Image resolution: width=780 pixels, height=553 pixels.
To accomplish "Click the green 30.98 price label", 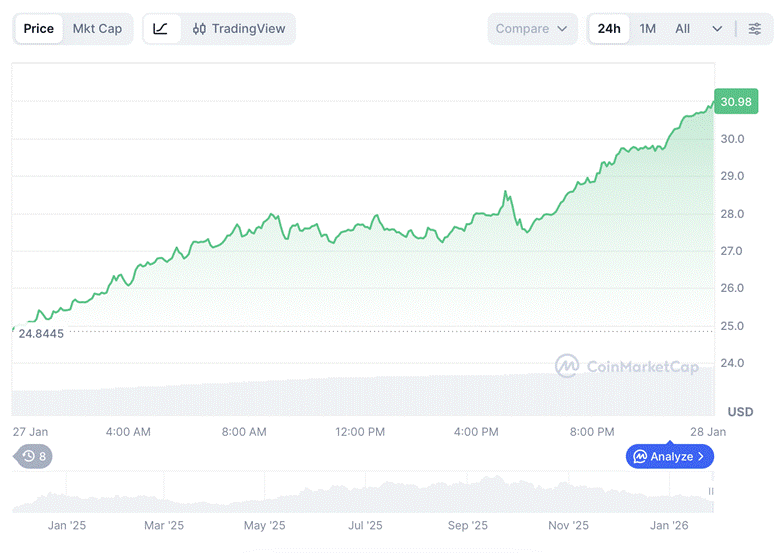I will tap(735, 102).
